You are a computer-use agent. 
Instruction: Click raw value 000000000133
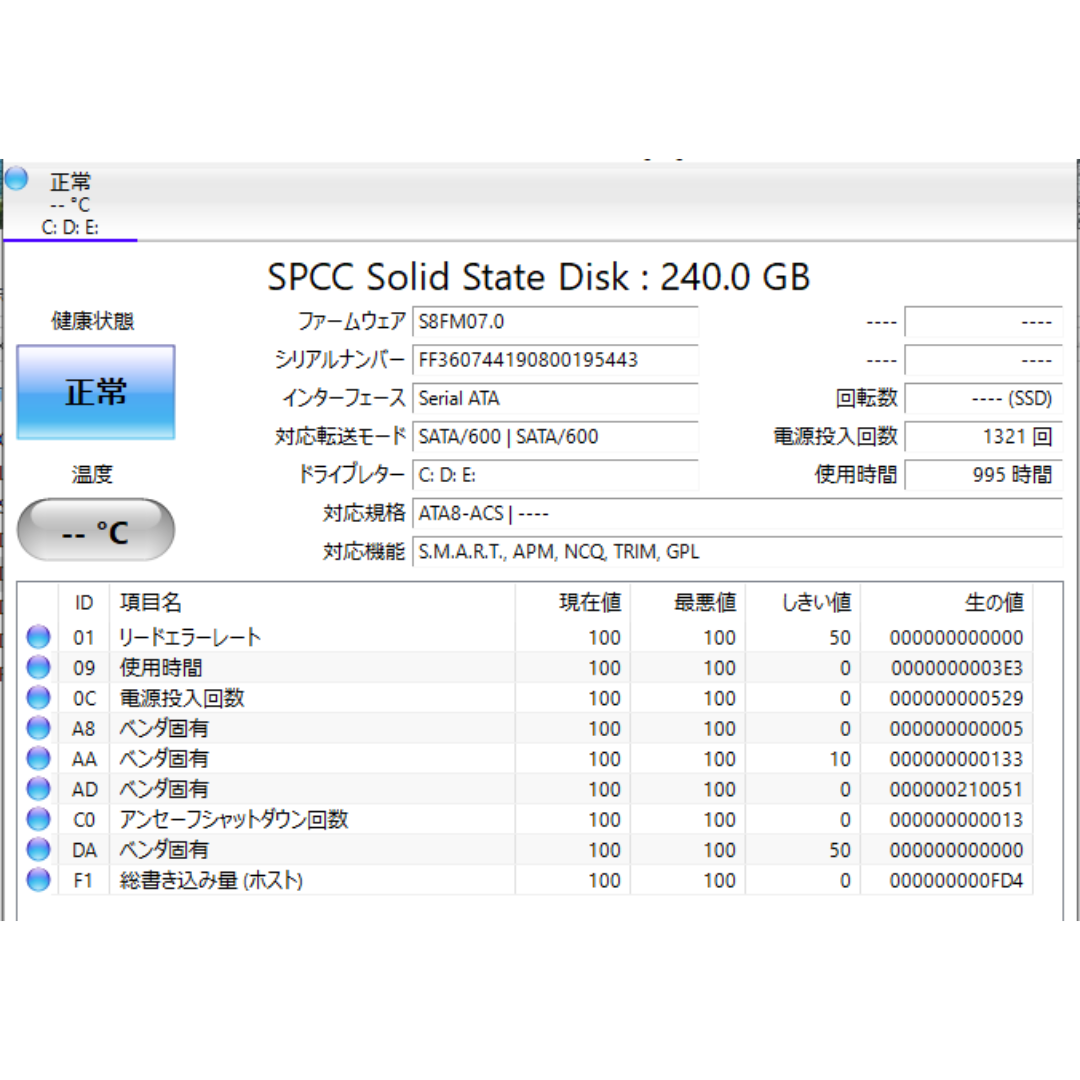coord(956,759)
